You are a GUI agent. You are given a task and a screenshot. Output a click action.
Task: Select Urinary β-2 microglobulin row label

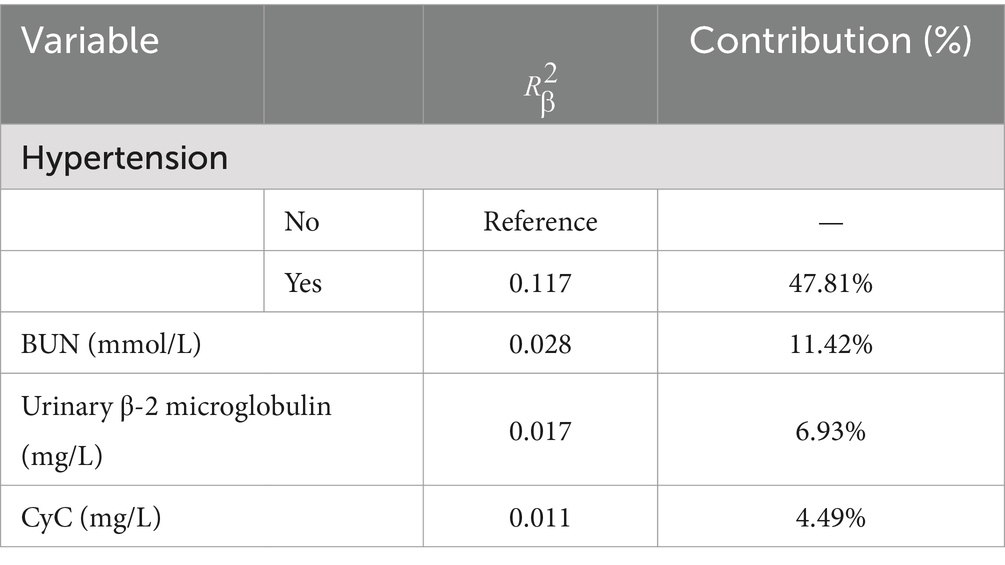pyautogui.click(x=176, y=430)
